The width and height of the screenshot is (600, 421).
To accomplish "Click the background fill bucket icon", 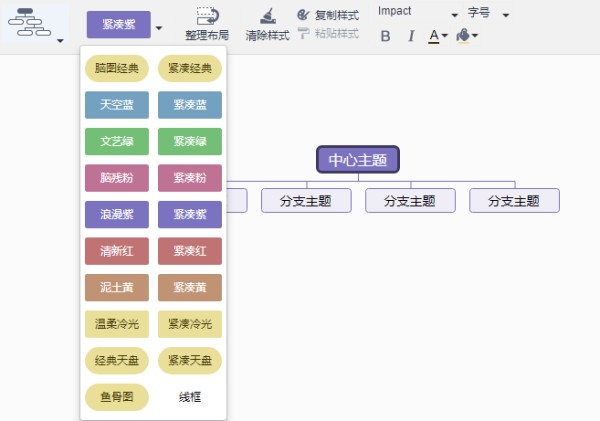I will coord(463,36).
